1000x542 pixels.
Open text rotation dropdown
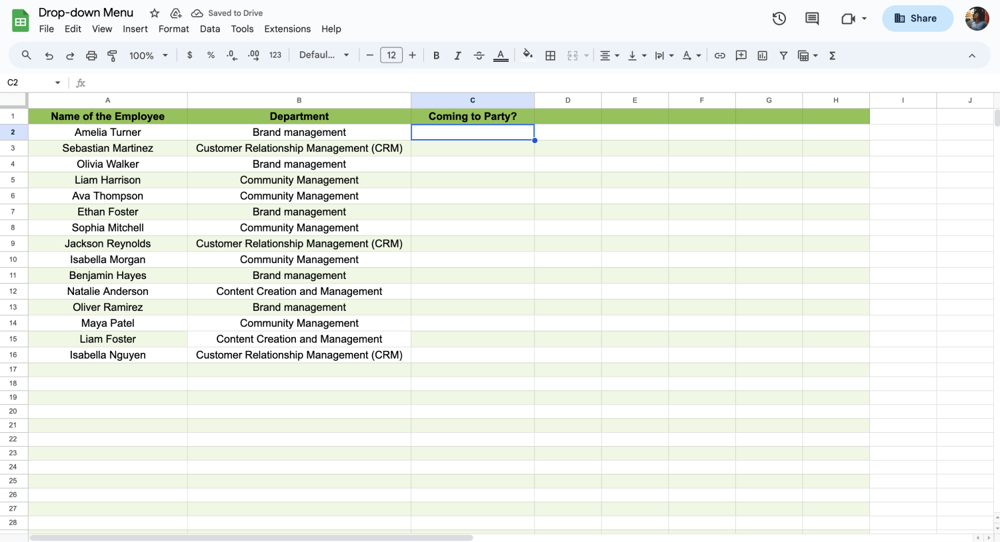click(x=691, y=55)
